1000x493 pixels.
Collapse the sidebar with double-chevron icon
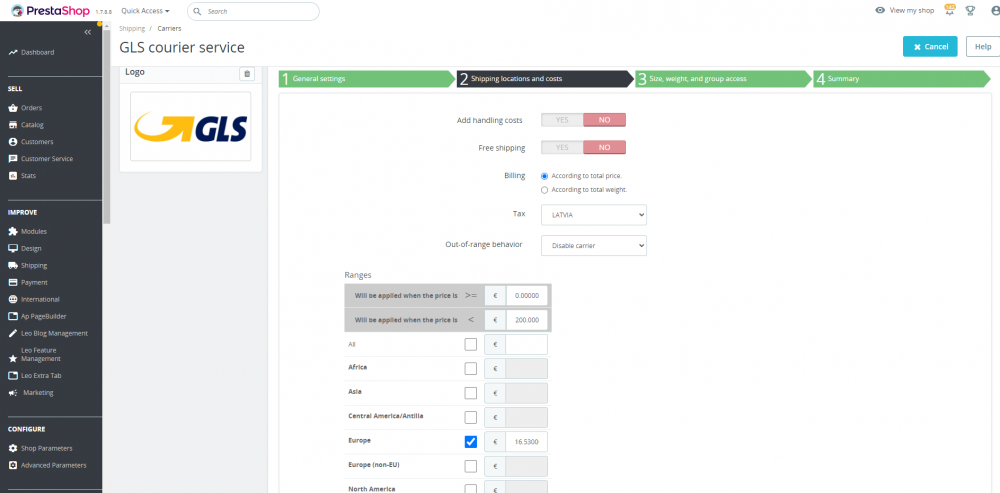[88, 32]
